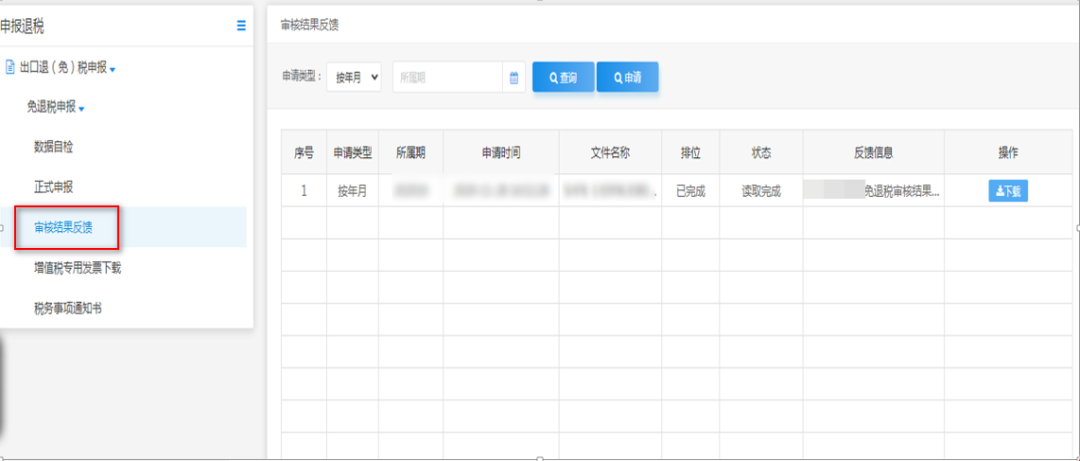Open the 按年月 application type dropdown
1080x461 pixels.
pyautogui.click(x=354, y=77)
